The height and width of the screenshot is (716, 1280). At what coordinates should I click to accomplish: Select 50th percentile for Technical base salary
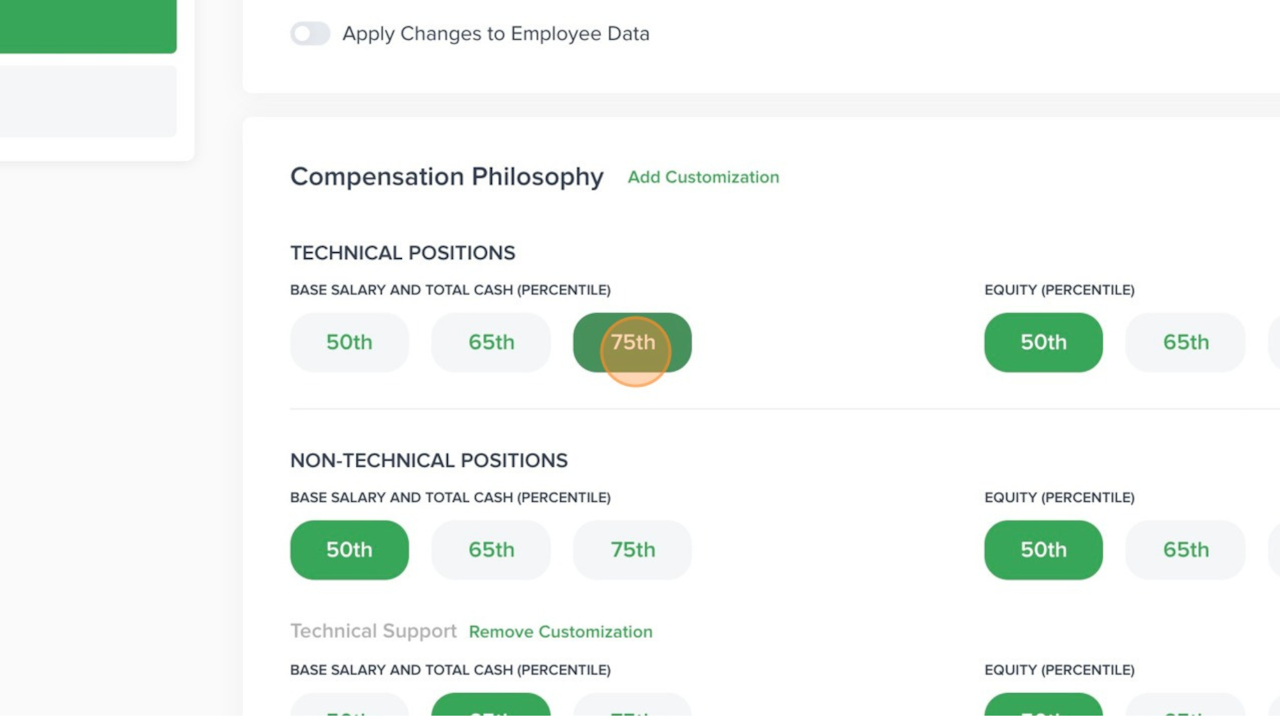pos(349,342)
